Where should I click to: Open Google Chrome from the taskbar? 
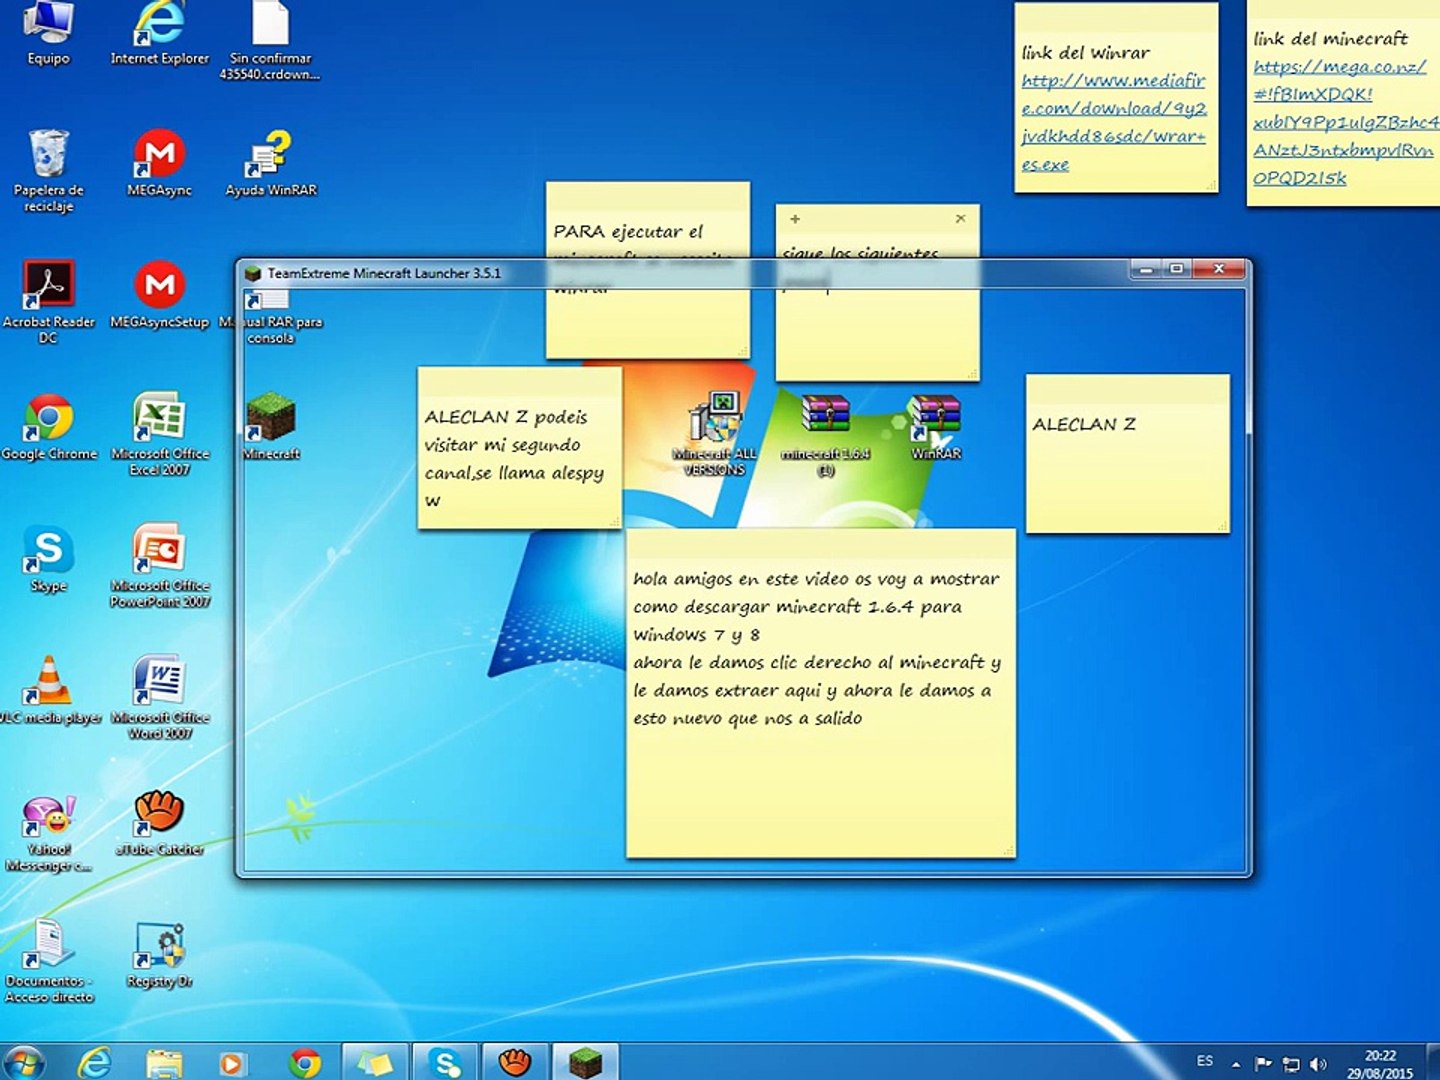pos(305,1062)
